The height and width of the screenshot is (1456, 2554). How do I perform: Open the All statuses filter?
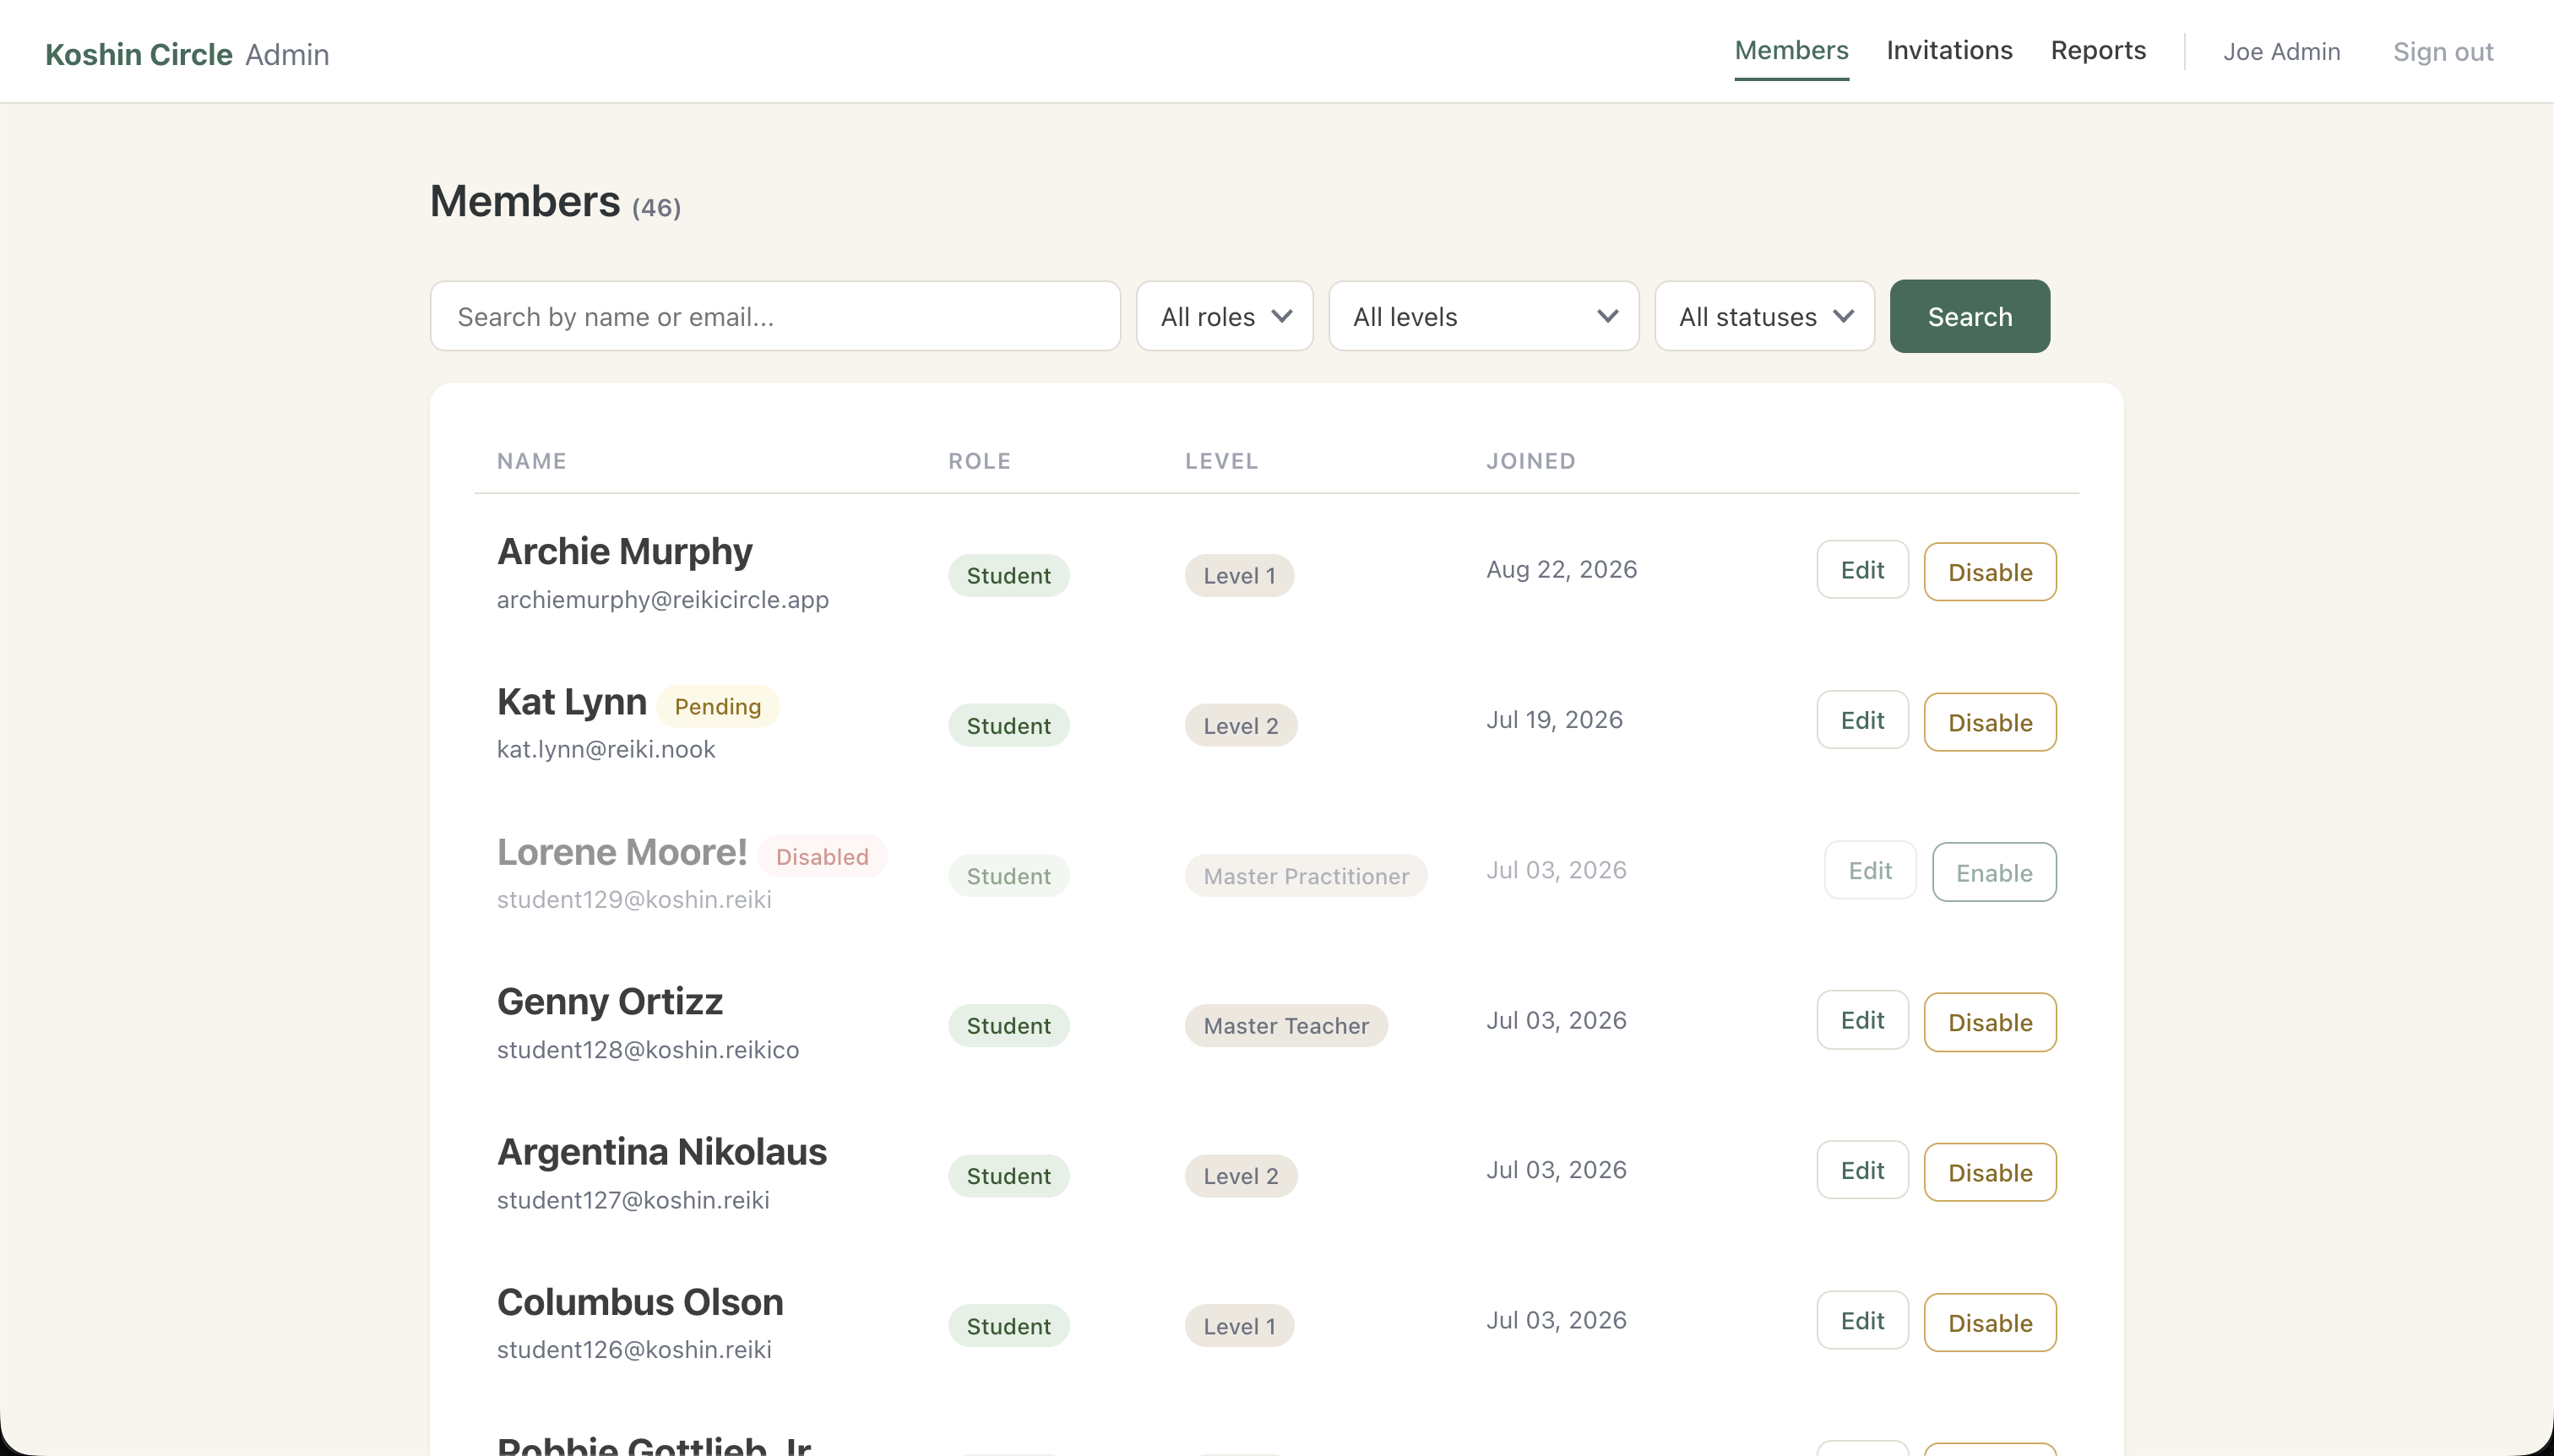pyautogui.click(x=1764, y=316)
